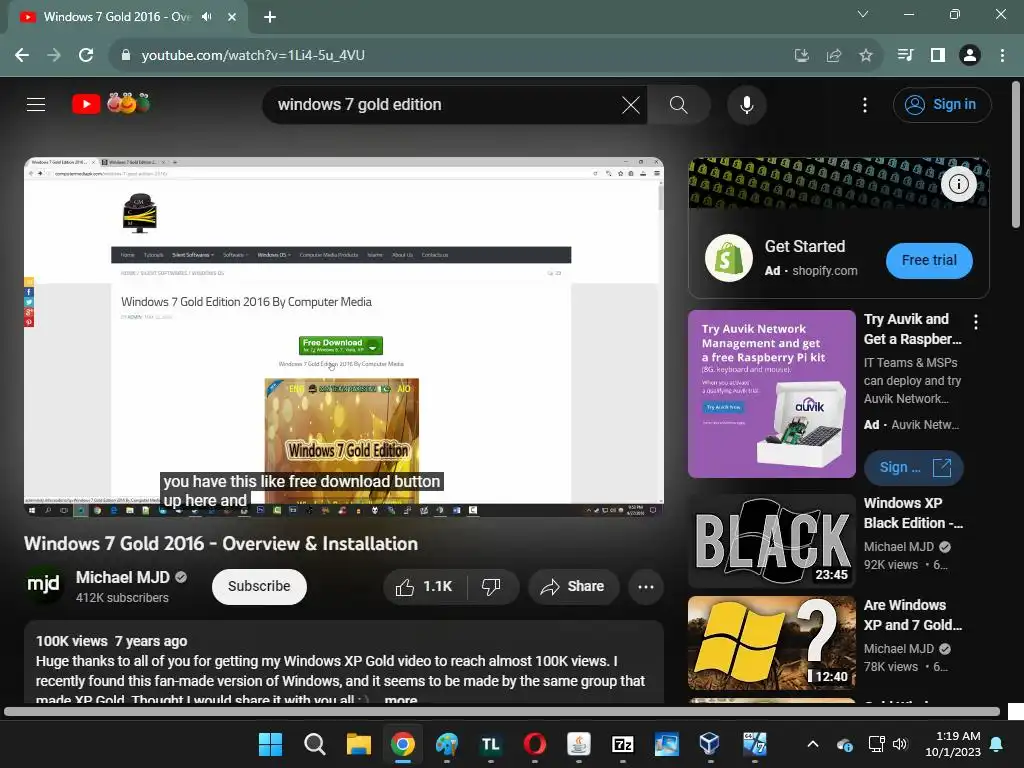The height and width of the screenshot is (768, 1024).
Task: Share this page from the address bar
Action: [x=833, y=56]
